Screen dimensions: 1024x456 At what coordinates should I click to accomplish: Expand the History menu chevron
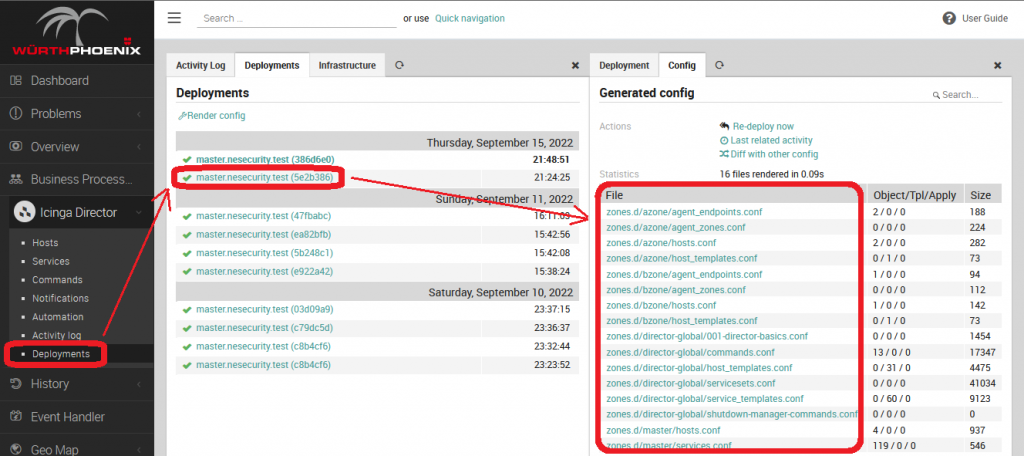coord(139,383)
